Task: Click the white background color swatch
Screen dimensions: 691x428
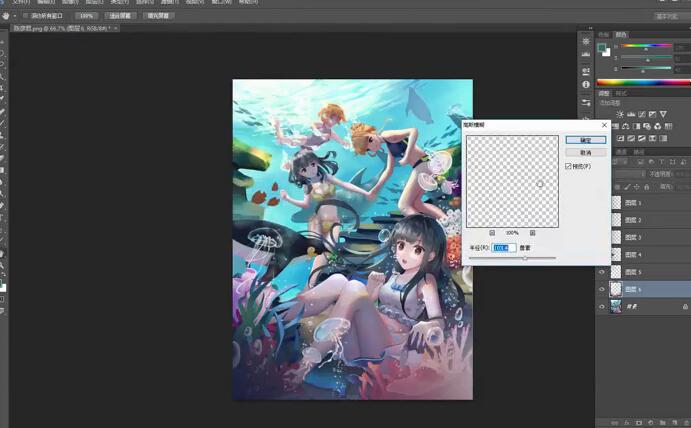Action: [607, 52]
